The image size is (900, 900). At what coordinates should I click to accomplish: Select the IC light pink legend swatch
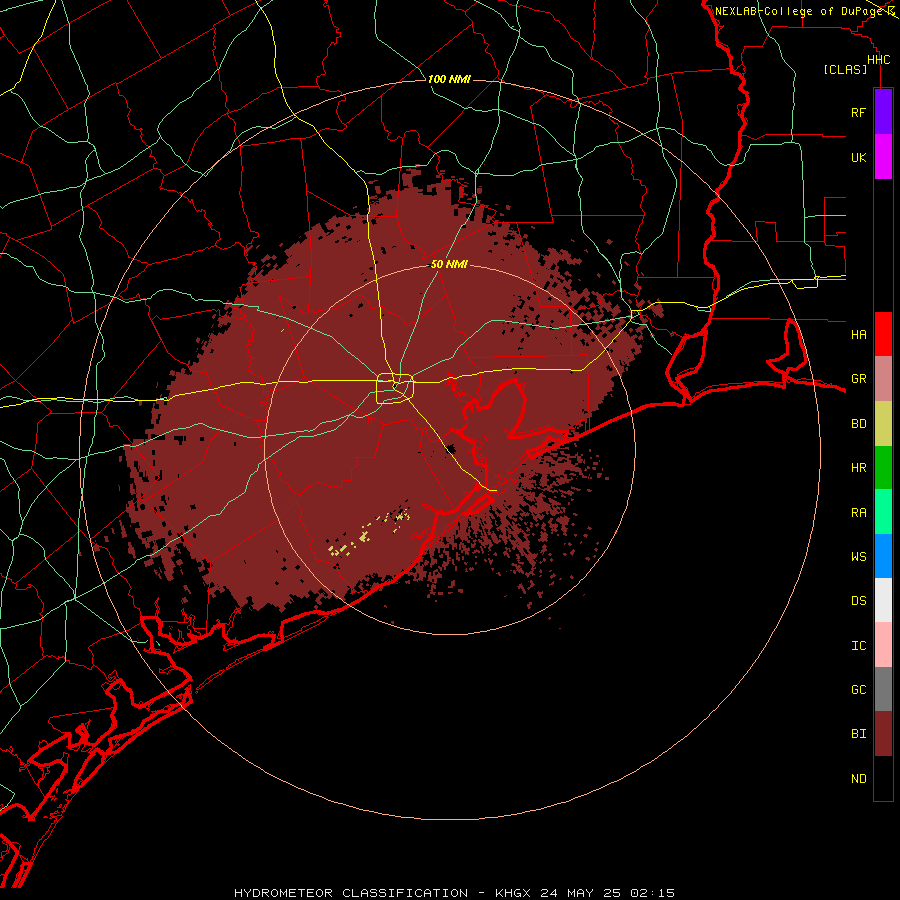(x=883, y=645)
